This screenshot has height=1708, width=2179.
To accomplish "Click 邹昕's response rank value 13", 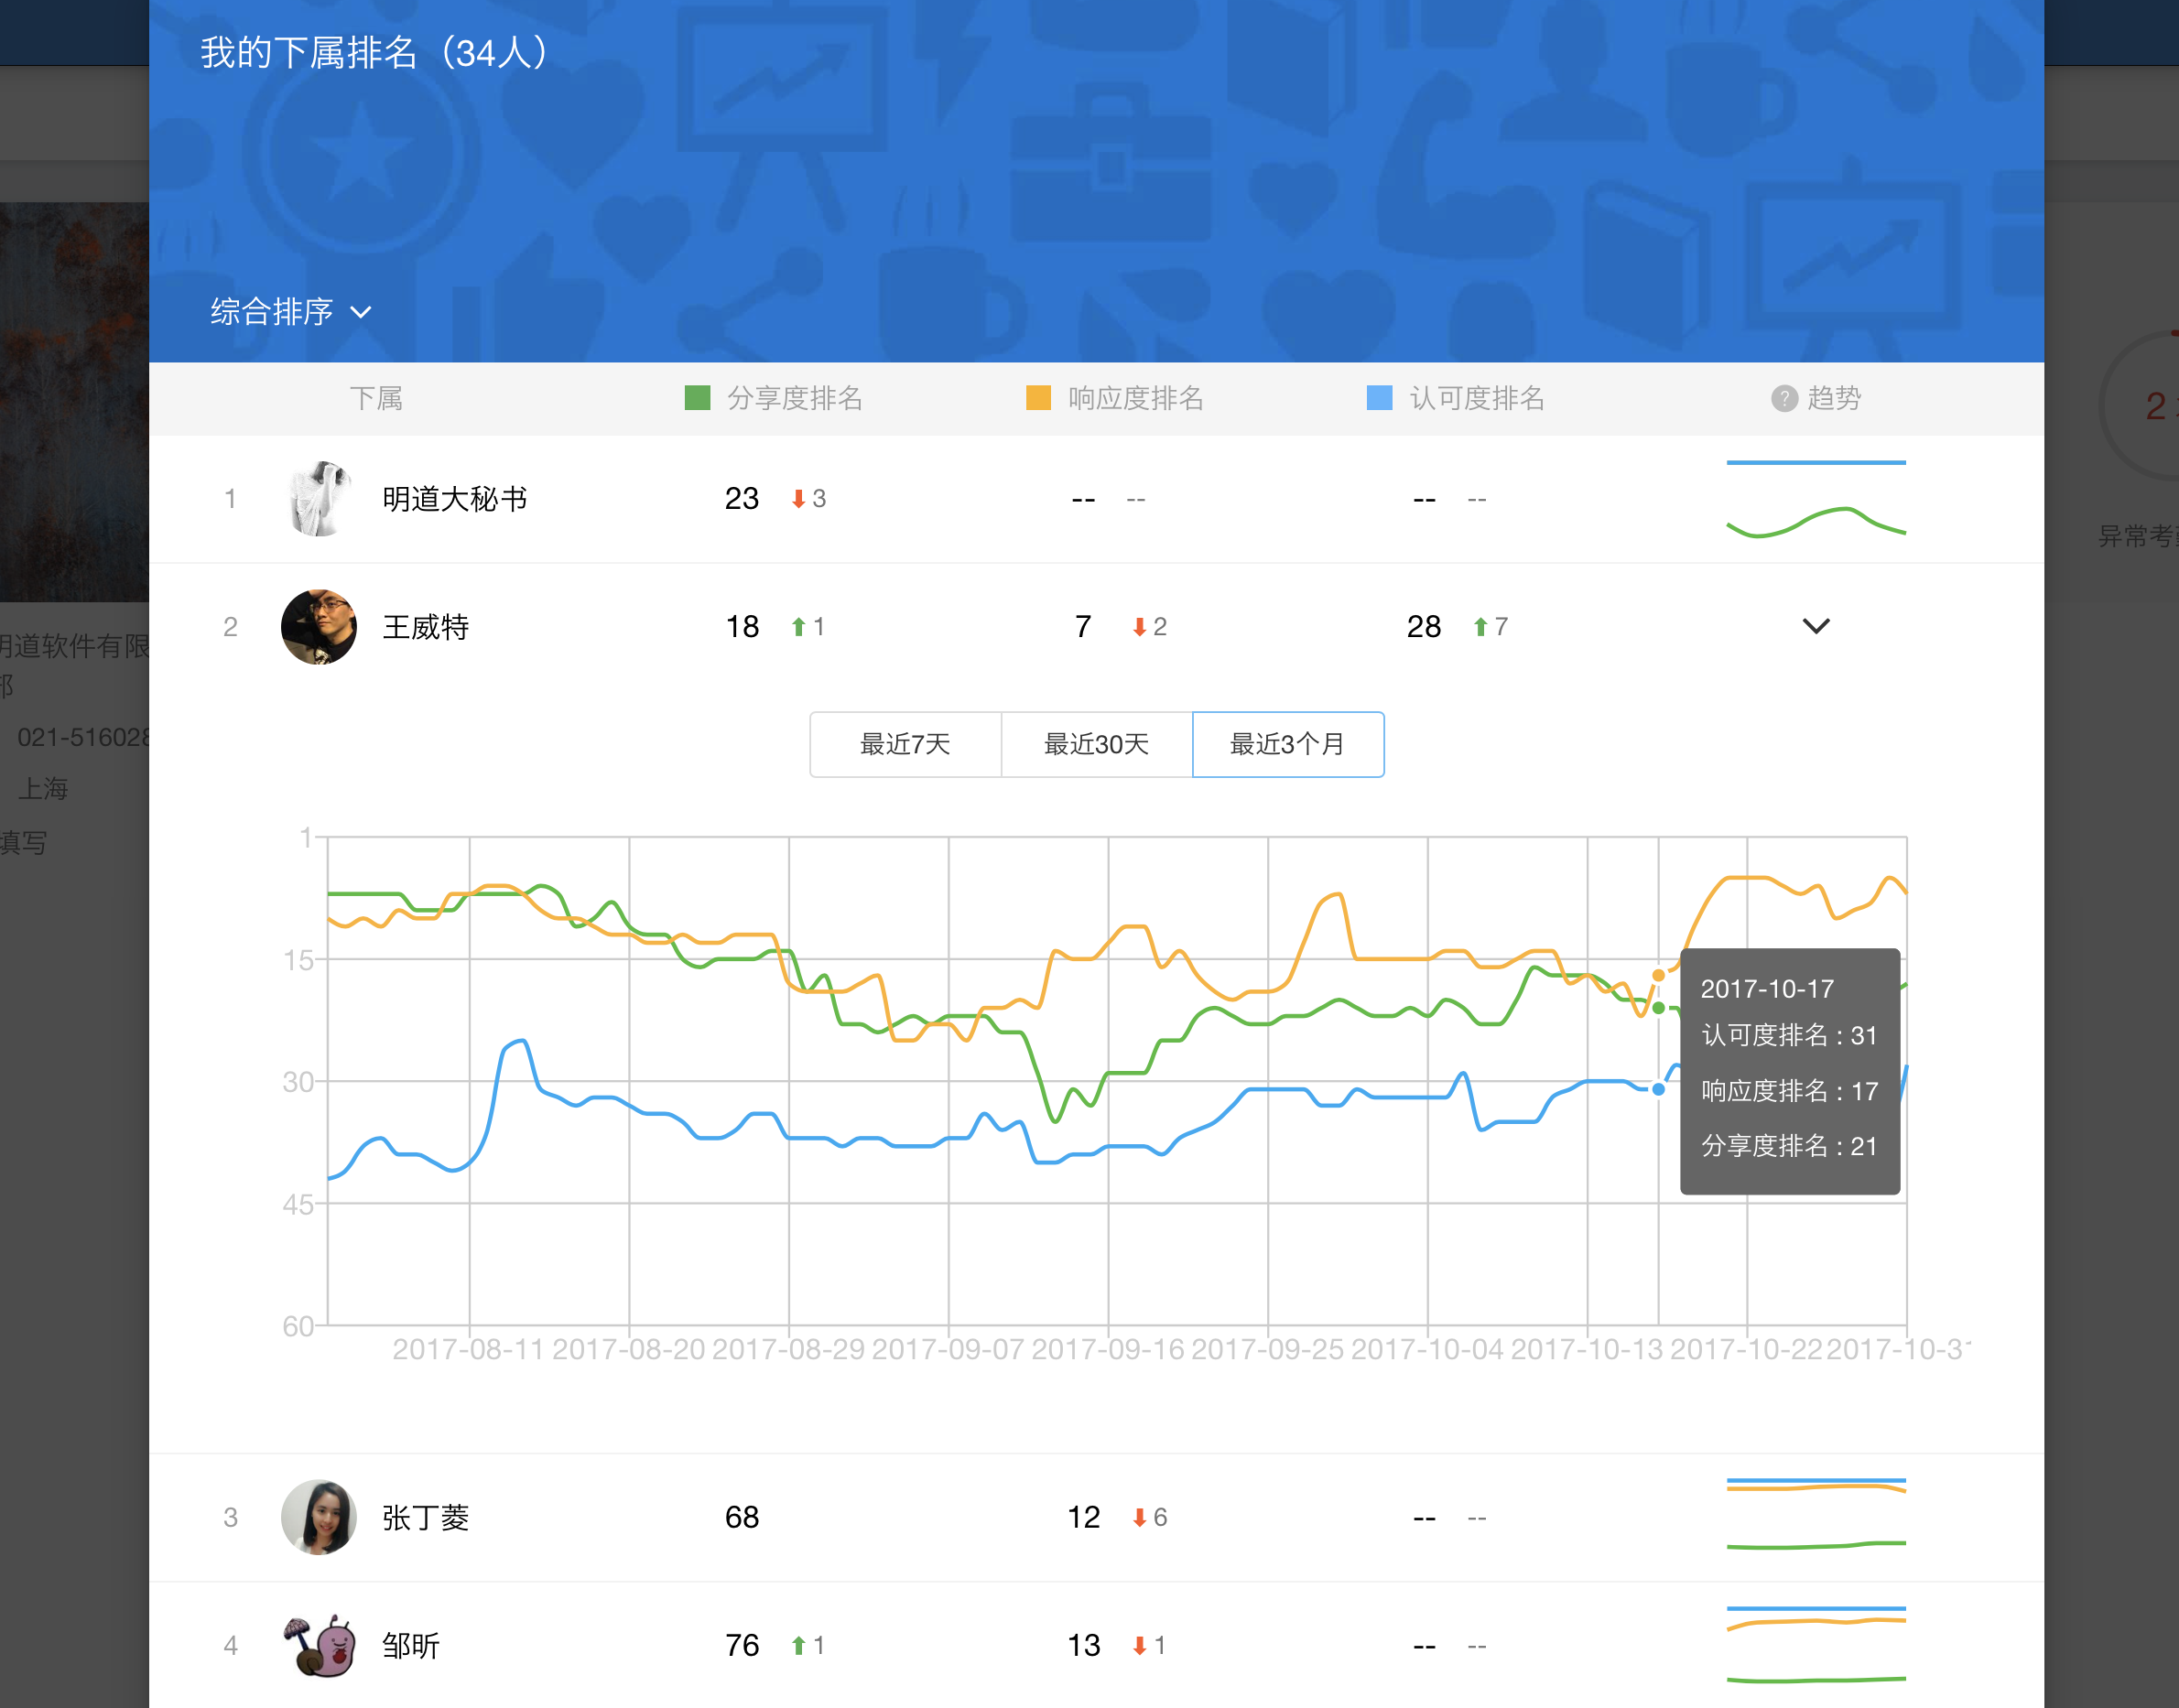I will [1083, 1645].
